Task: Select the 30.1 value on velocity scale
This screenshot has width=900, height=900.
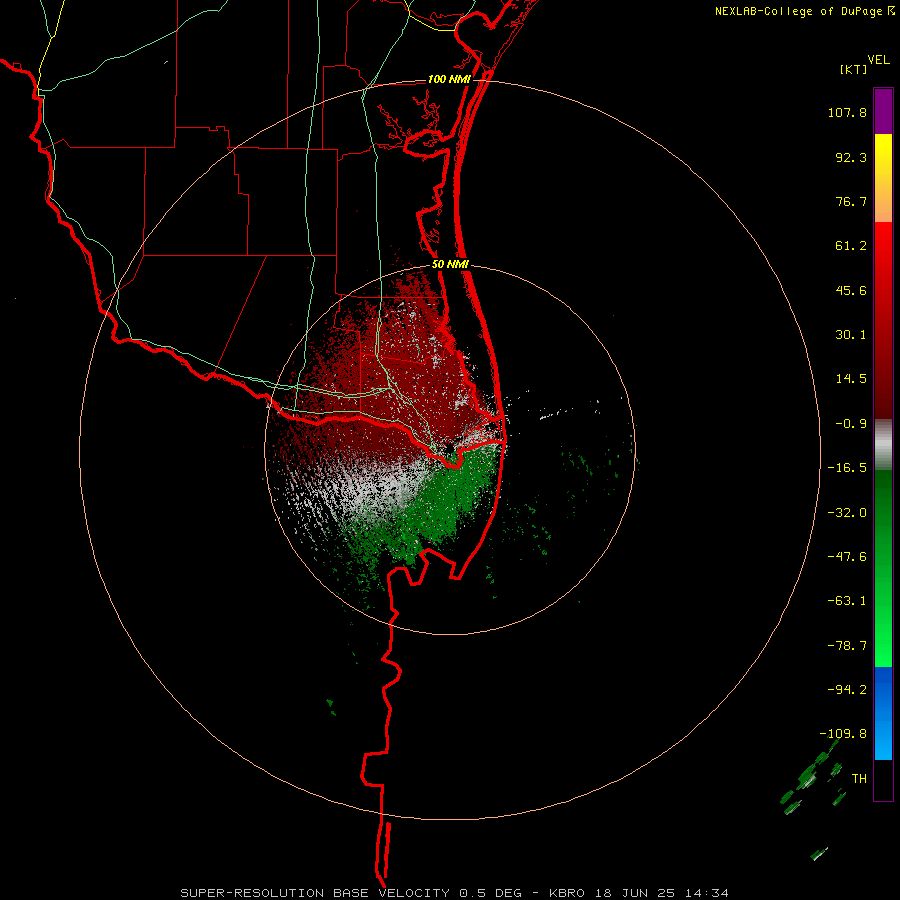Action: click(851, 335)
